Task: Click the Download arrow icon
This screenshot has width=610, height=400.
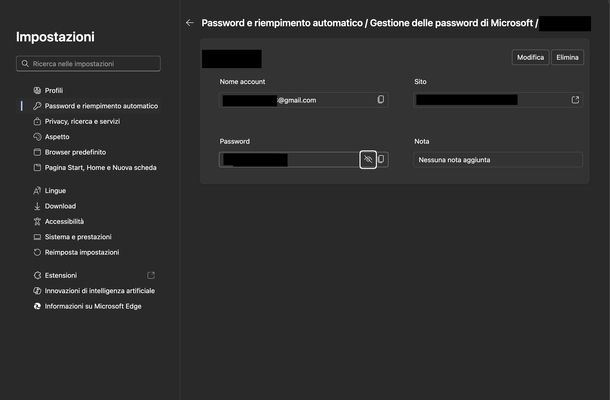Action: (x=37, y=206)
